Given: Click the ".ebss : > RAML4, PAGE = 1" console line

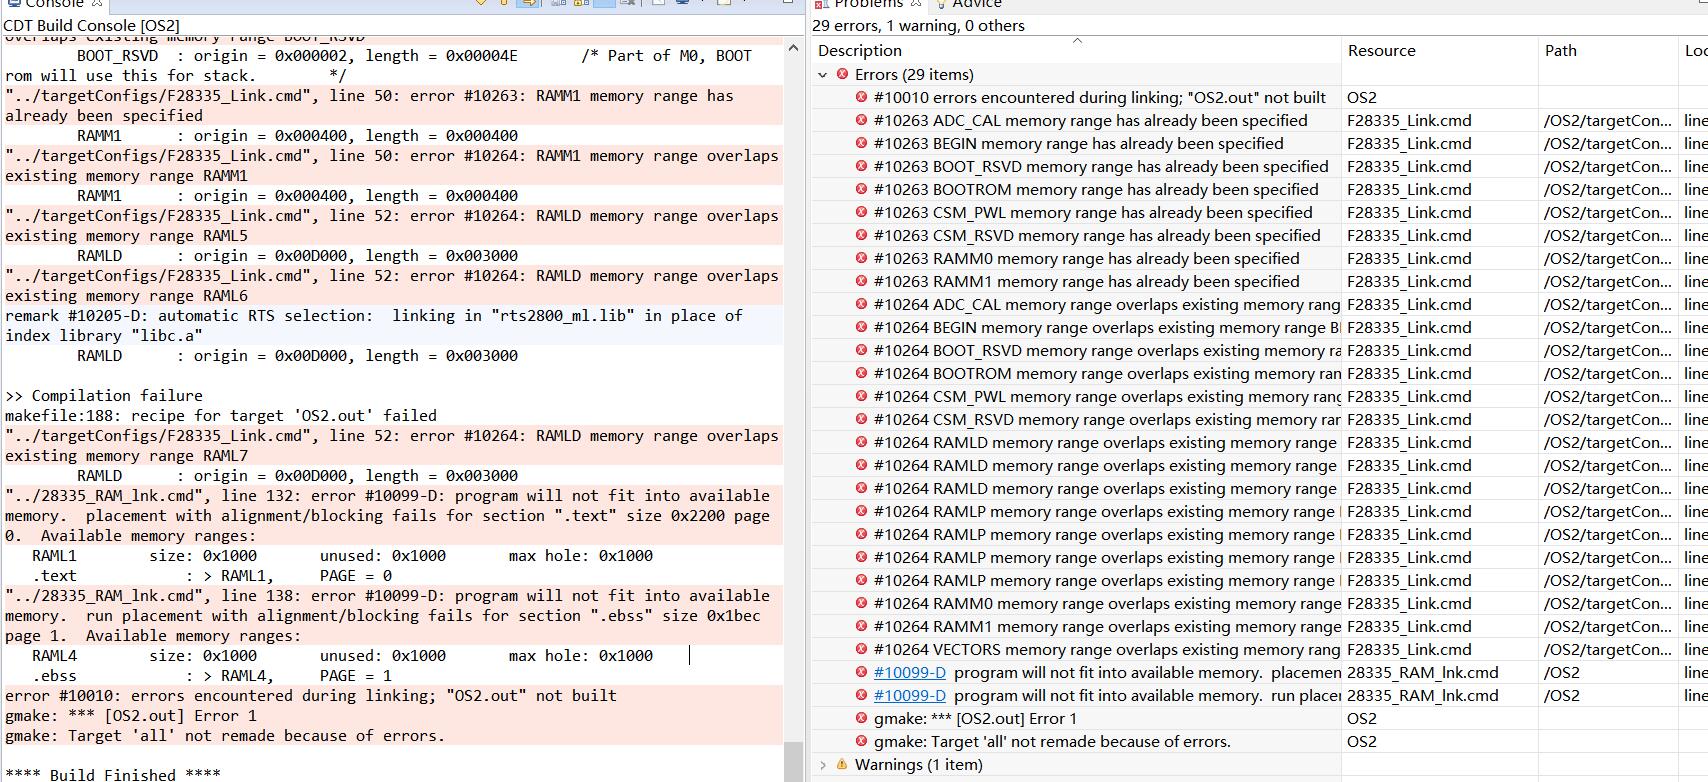Looking at the screenshot, I should point(212,676).
